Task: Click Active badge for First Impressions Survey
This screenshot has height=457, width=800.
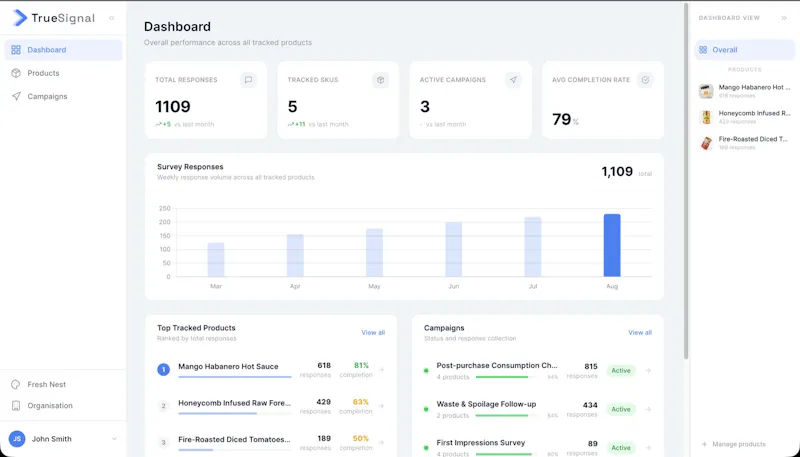Action: 621,448
